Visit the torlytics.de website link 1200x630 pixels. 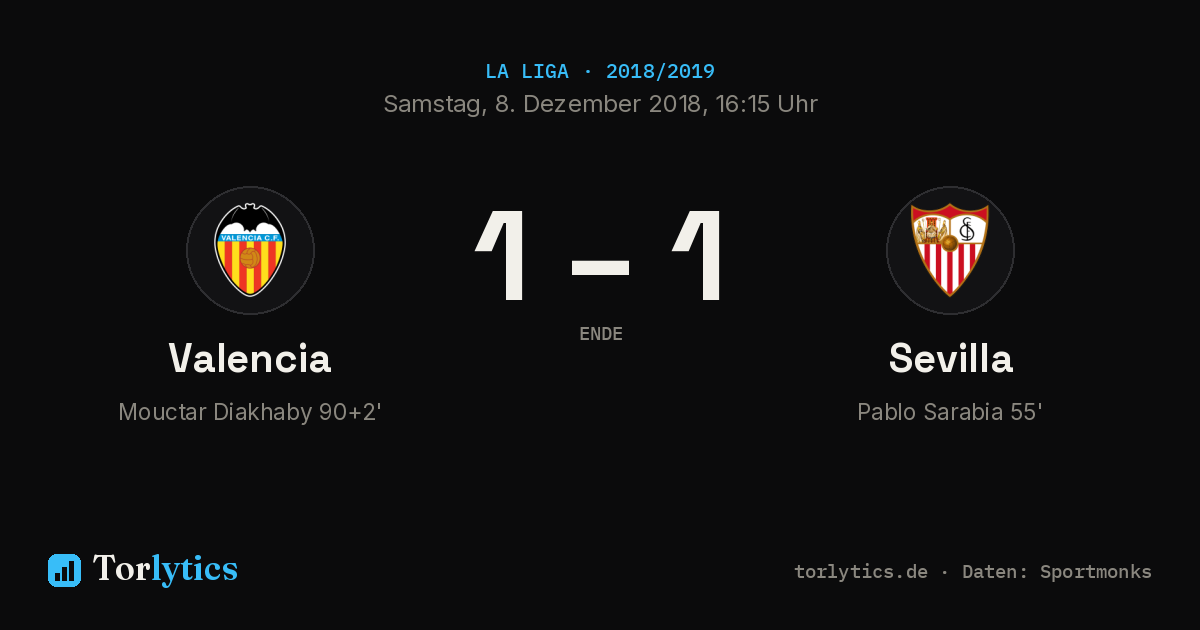[861, 572]
